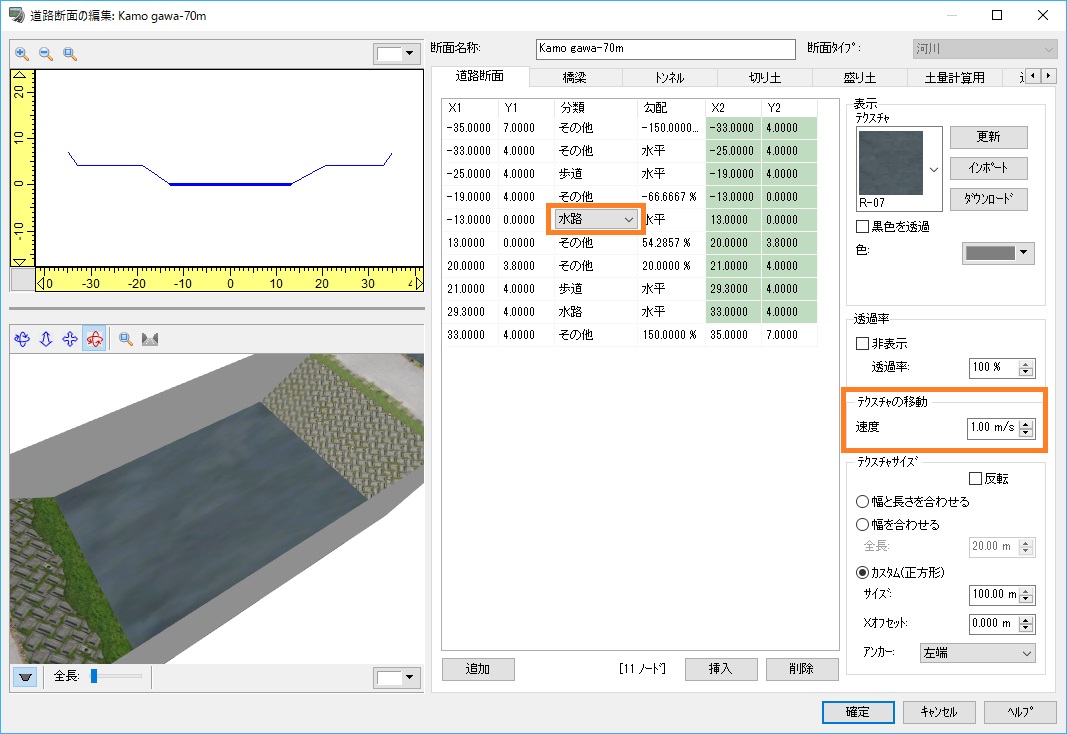Click the gray road view icon

pyautogui.click(x=152, y=339)
